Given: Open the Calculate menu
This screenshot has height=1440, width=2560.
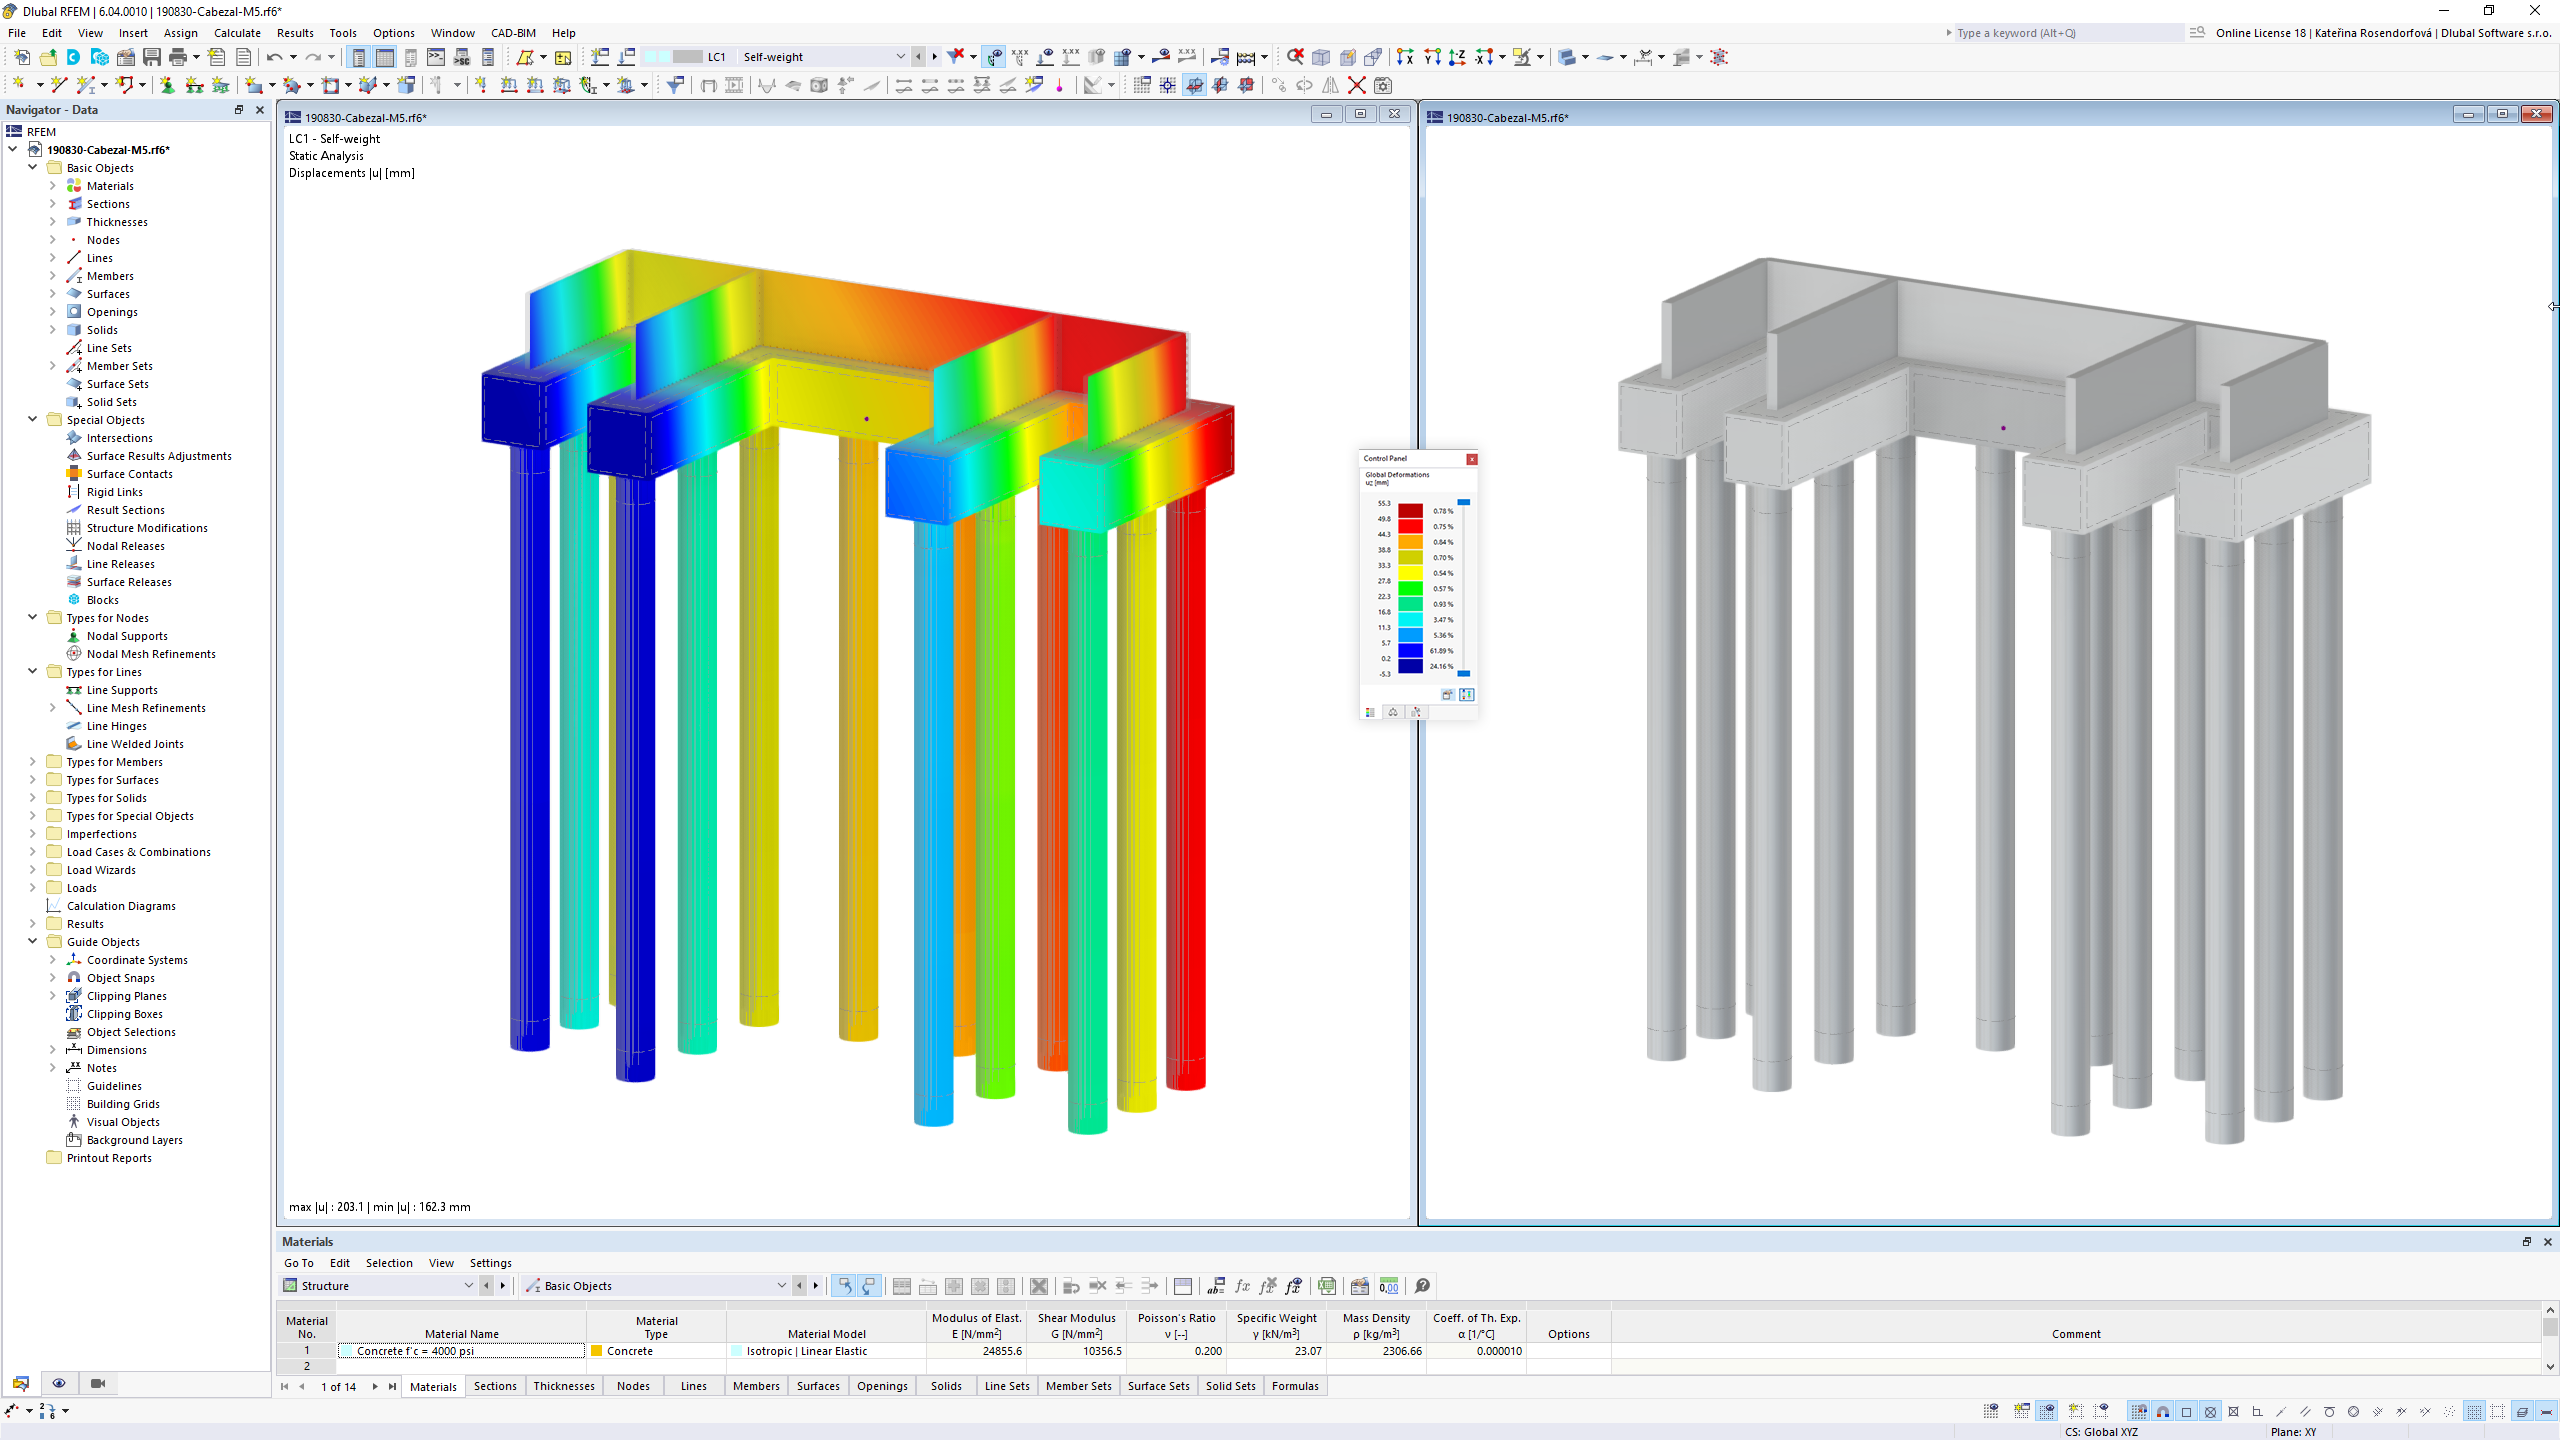Looking at the screenshot, I should click(x=239, y=32).
